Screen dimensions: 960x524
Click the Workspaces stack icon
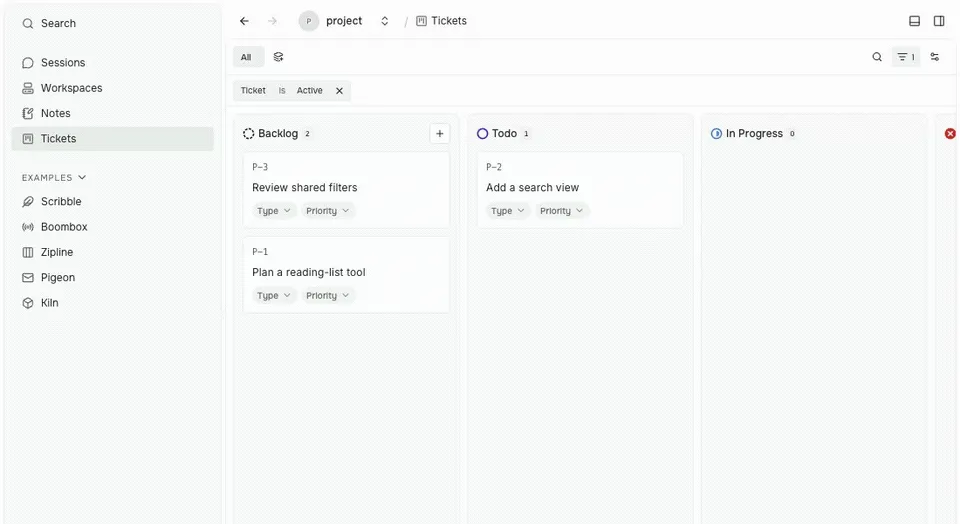pyautogui.click(x=28, y=88)
